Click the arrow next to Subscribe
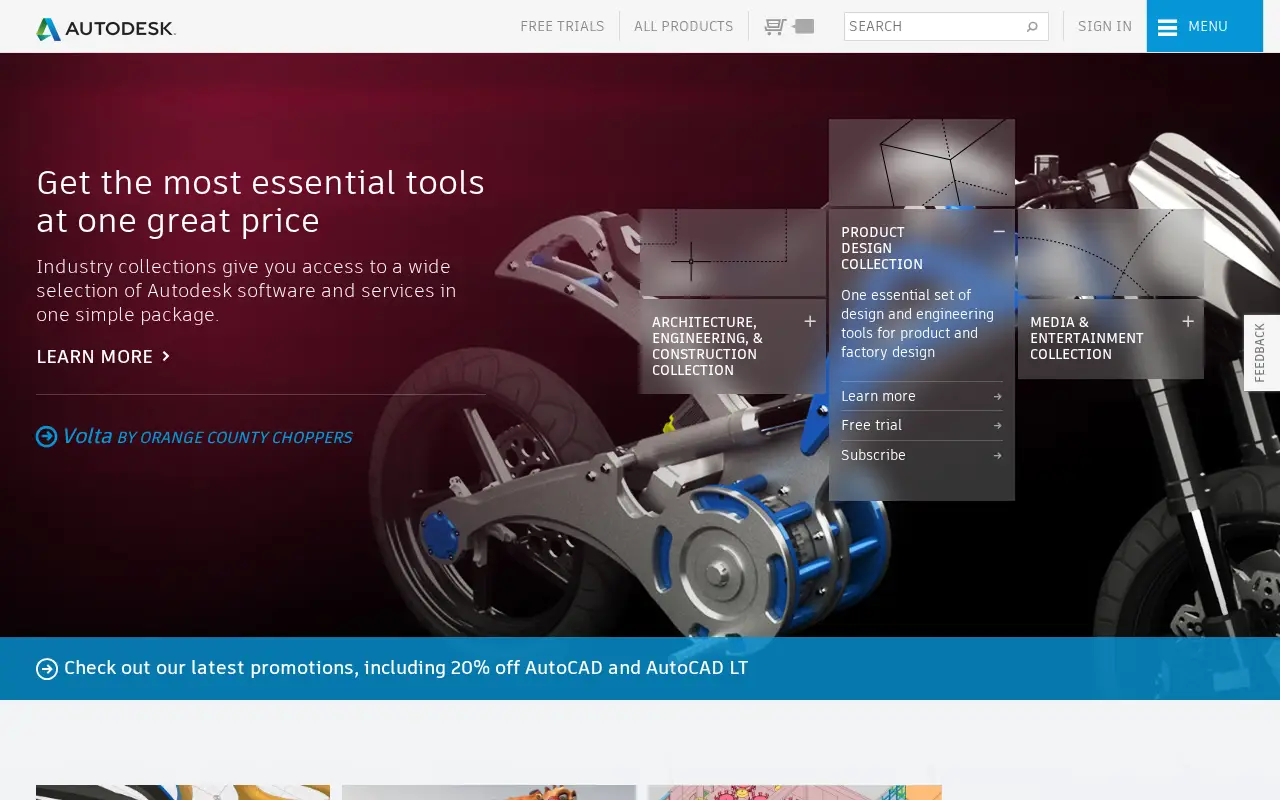This screenshot has width=1280, height=800. click(997, 456)
